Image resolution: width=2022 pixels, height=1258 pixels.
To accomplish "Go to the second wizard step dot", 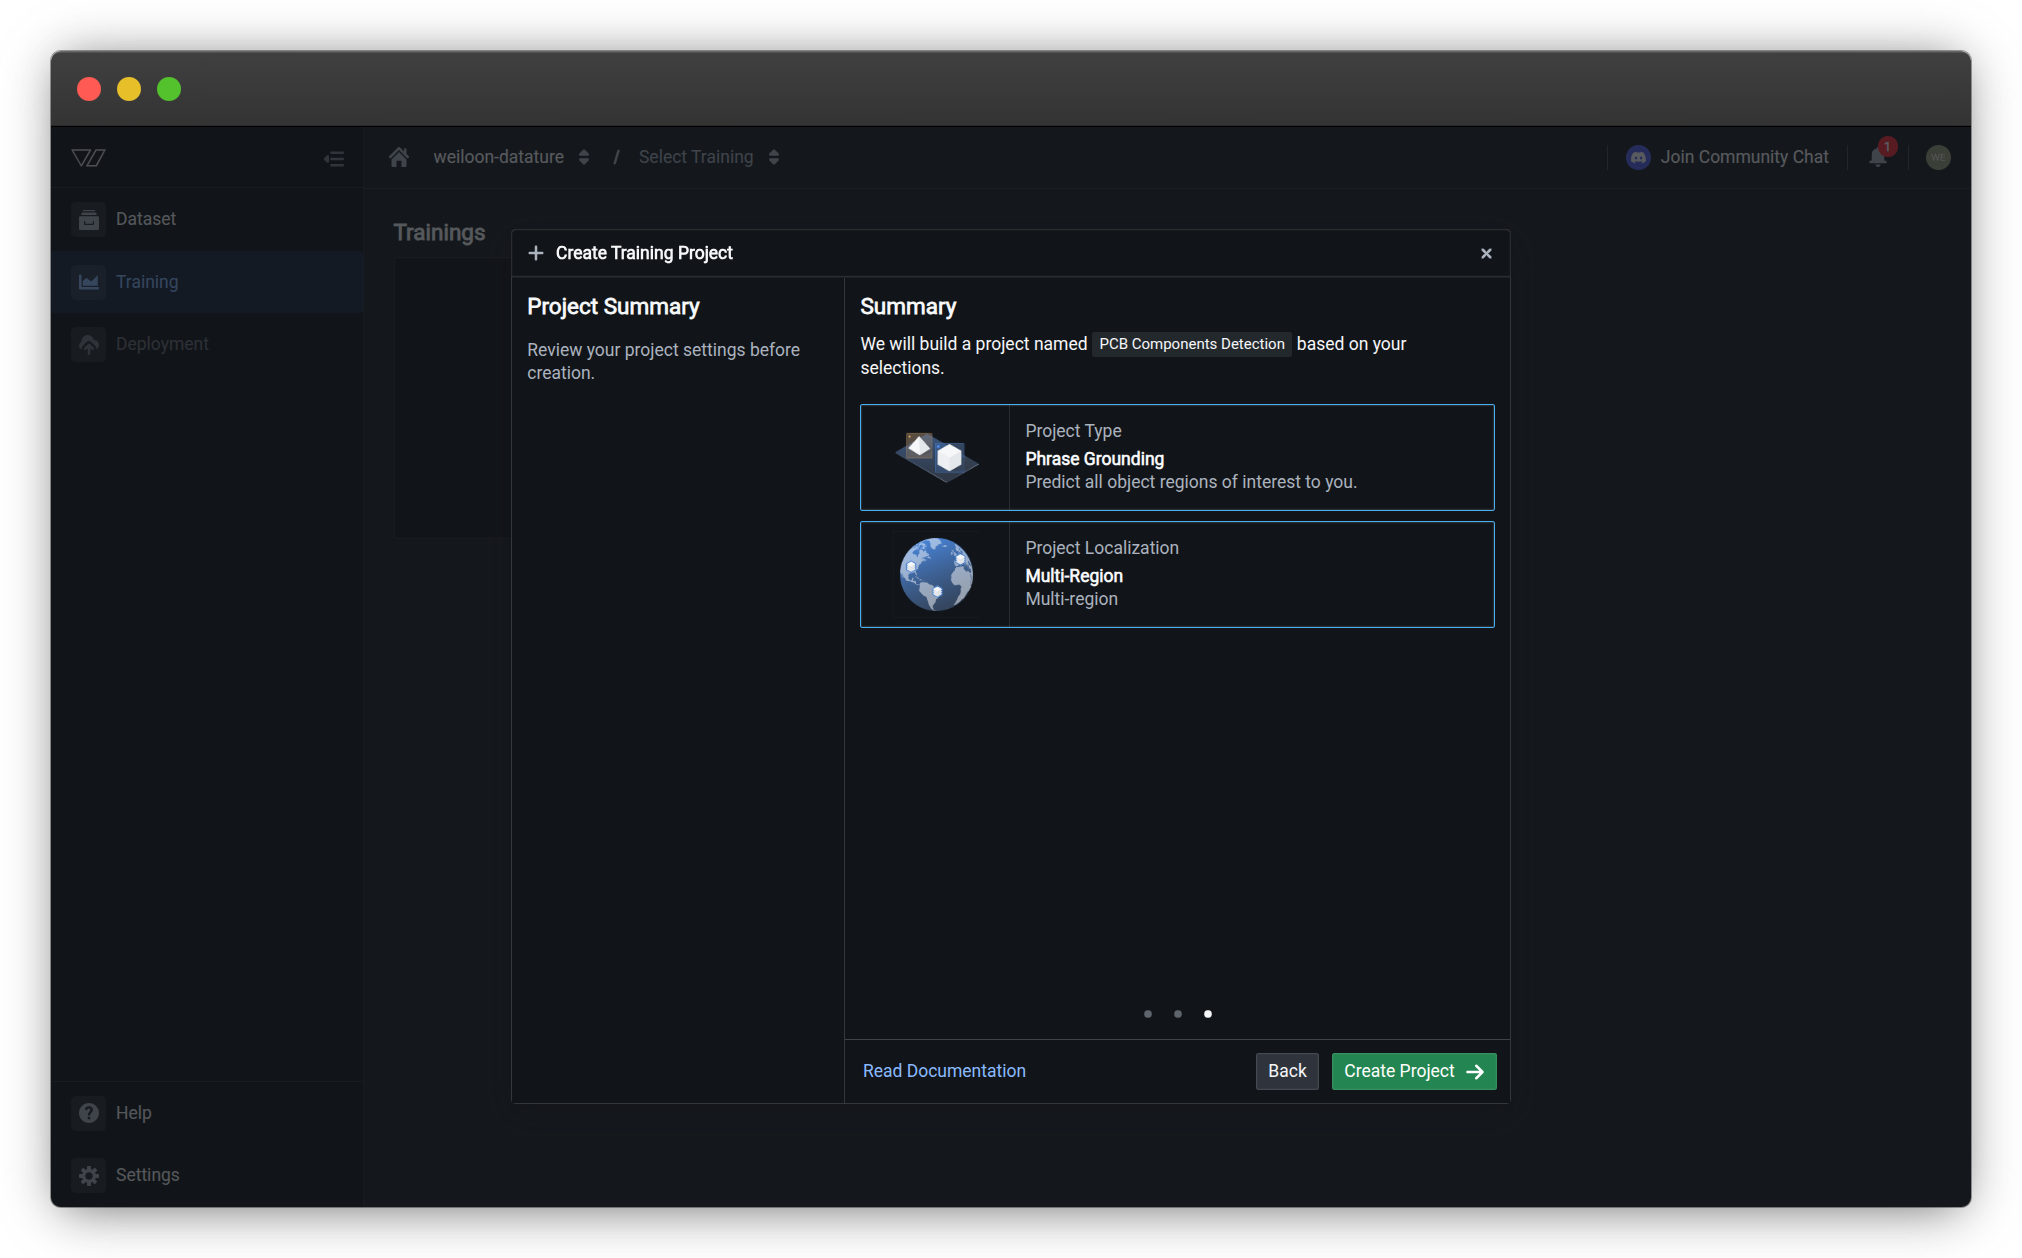I will 1178,1014.
